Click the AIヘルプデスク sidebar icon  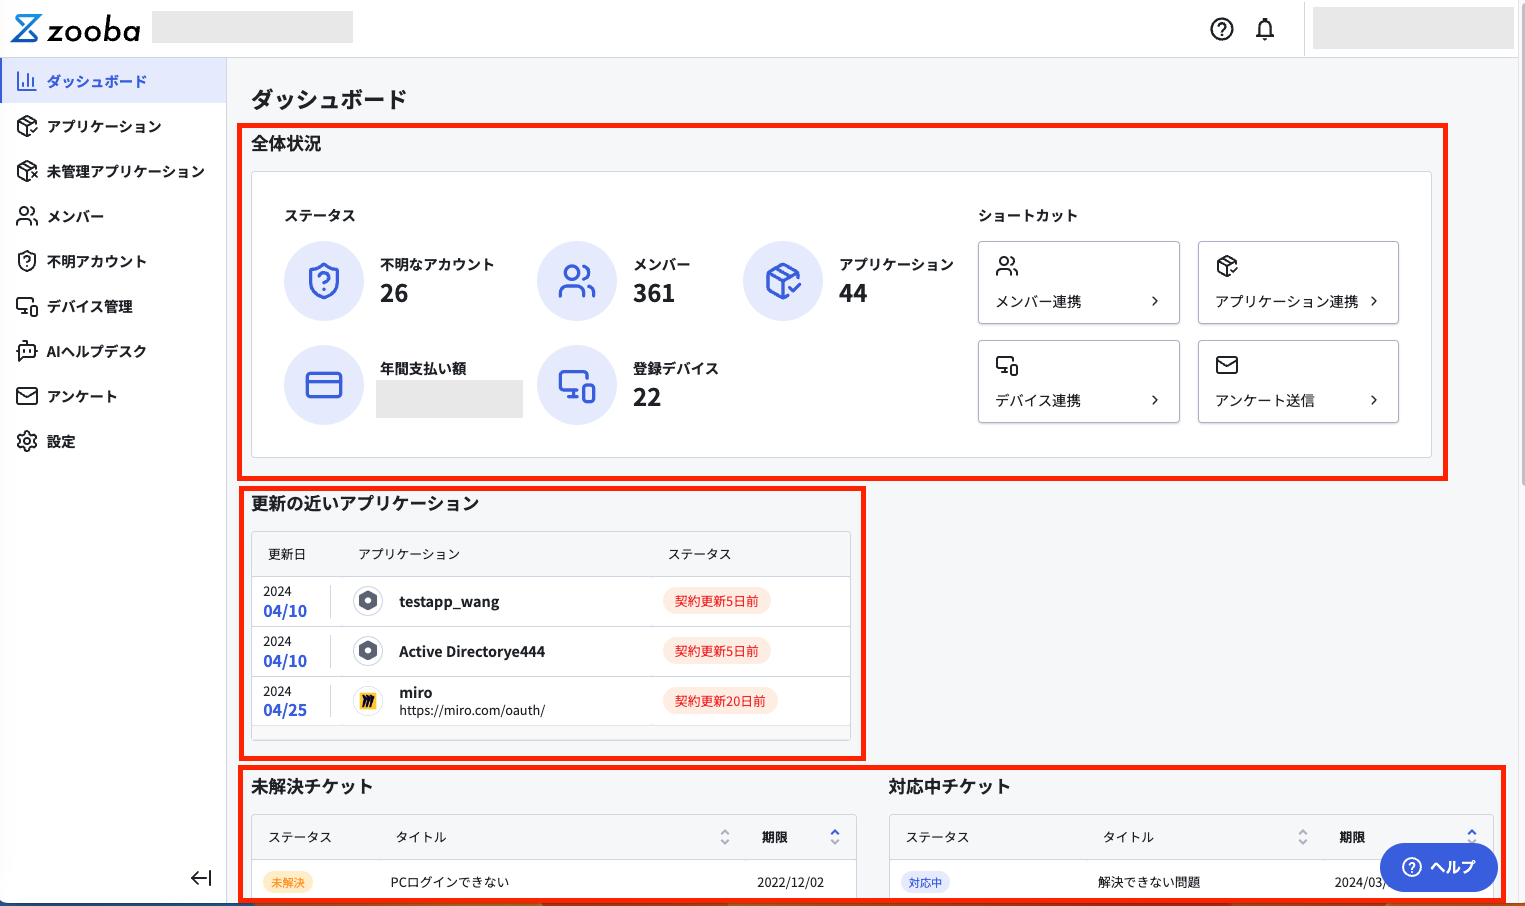[27, 351]
